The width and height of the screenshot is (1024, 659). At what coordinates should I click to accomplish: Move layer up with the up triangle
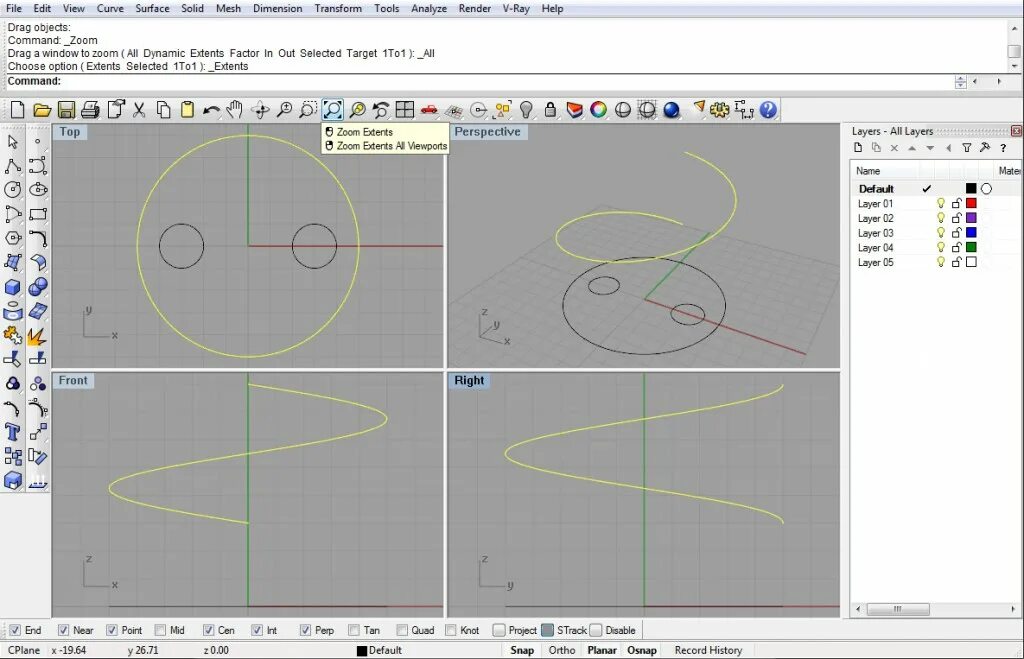[912, 148]
